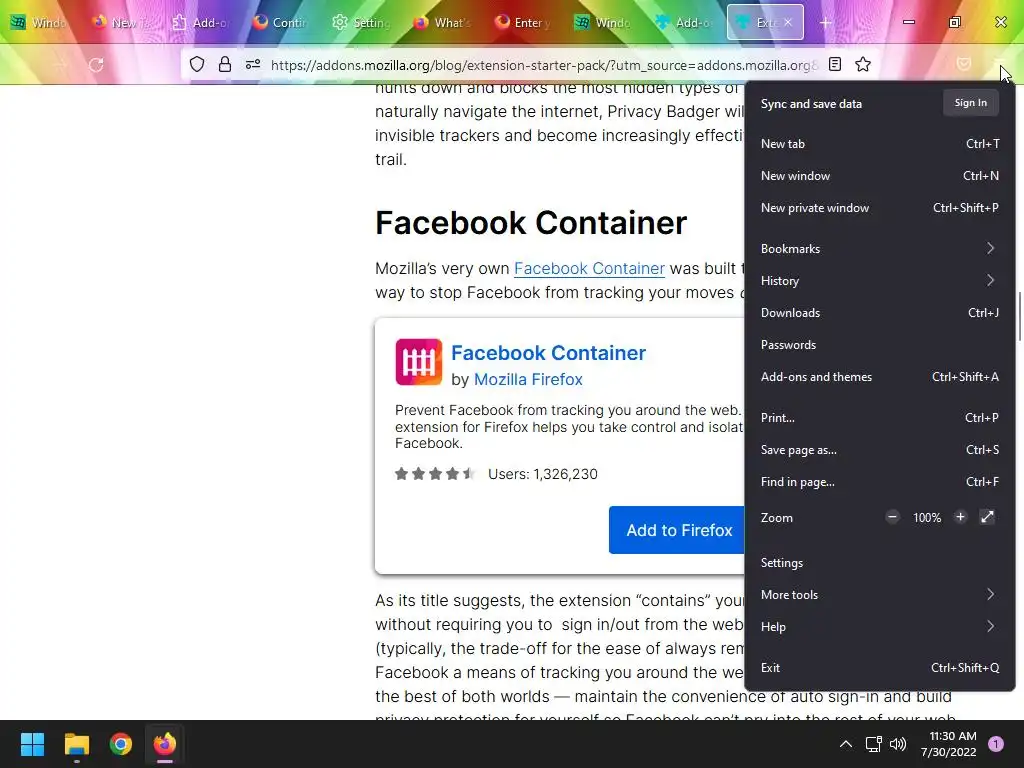Open Passwords from the menu
1024x768 pixels.
click(880, 344)
